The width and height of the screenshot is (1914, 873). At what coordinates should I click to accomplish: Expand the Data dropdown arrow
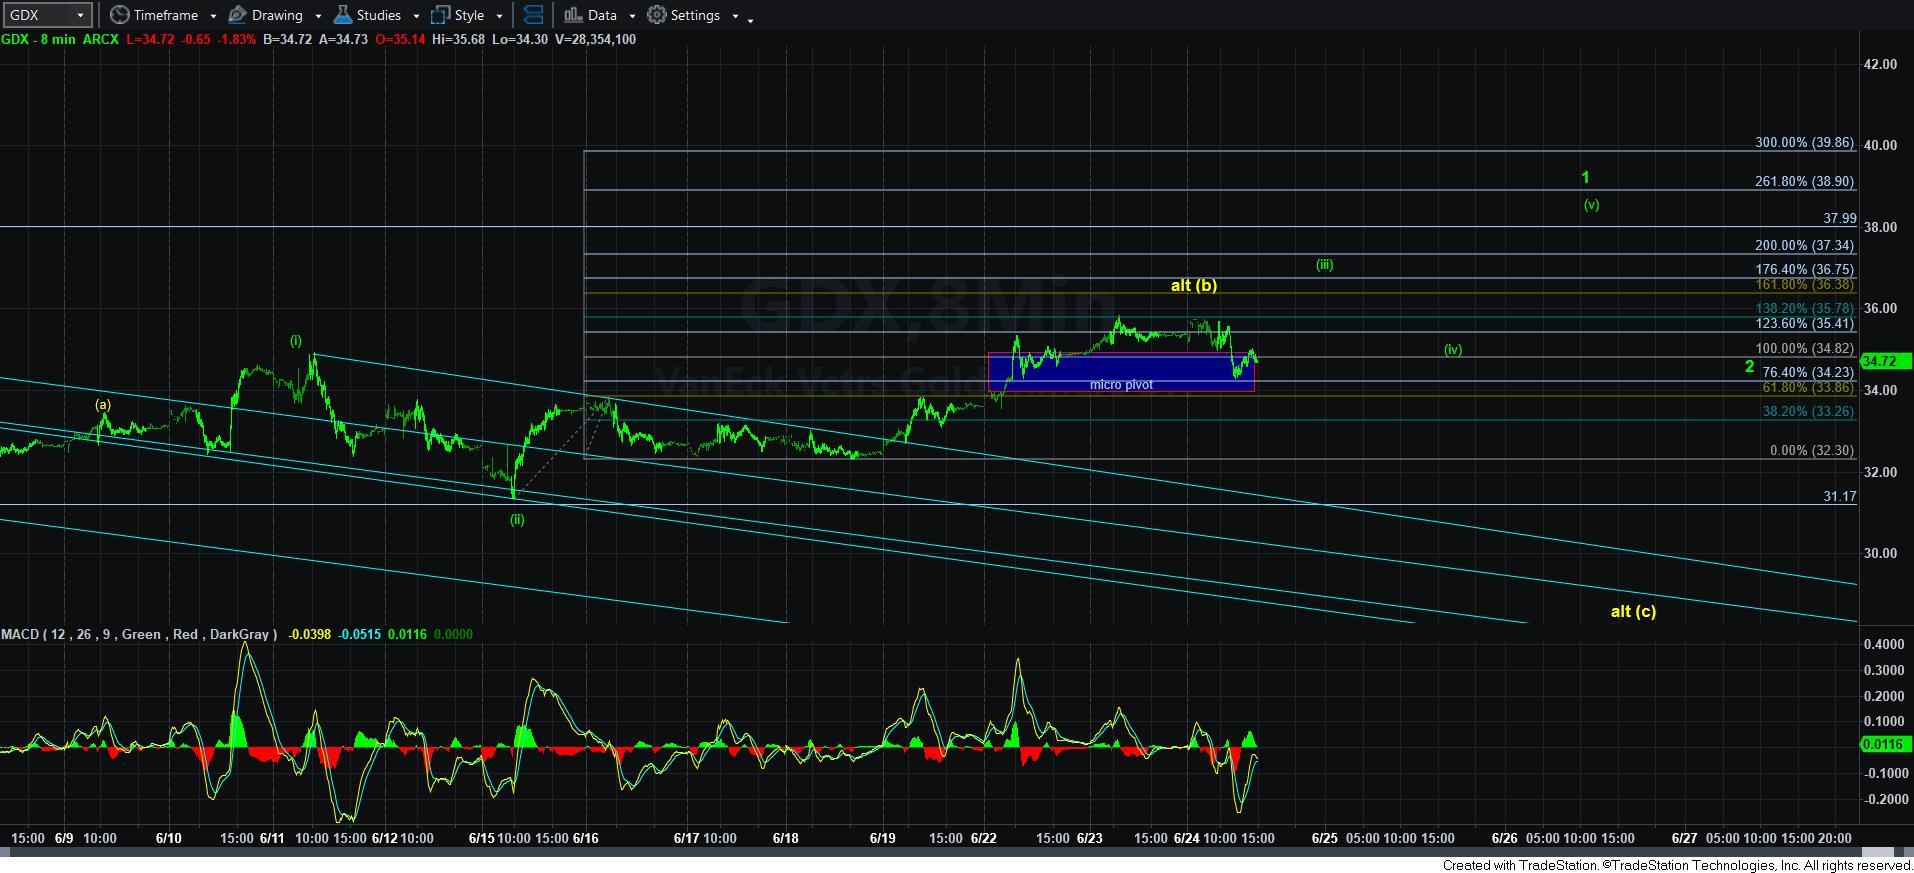[x=632, y=16]
